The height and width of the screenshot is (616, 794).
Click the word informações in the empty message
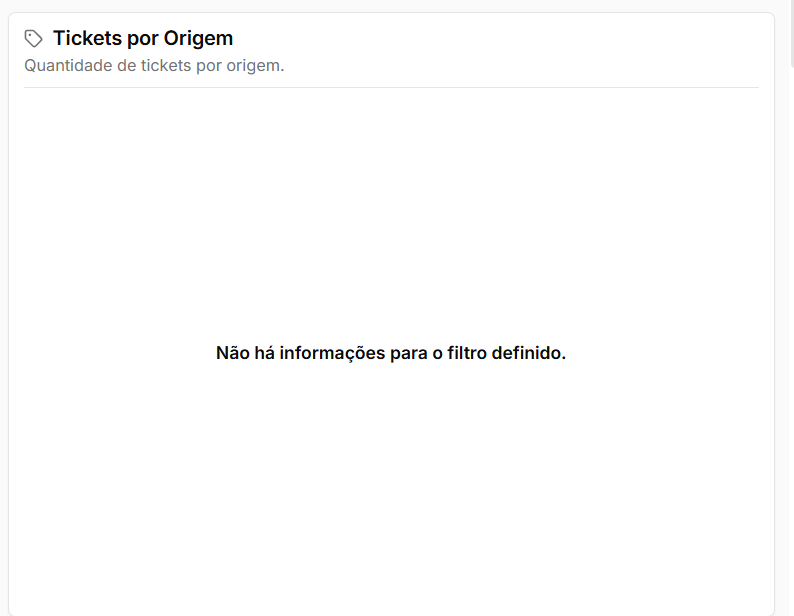coord(332,353)
